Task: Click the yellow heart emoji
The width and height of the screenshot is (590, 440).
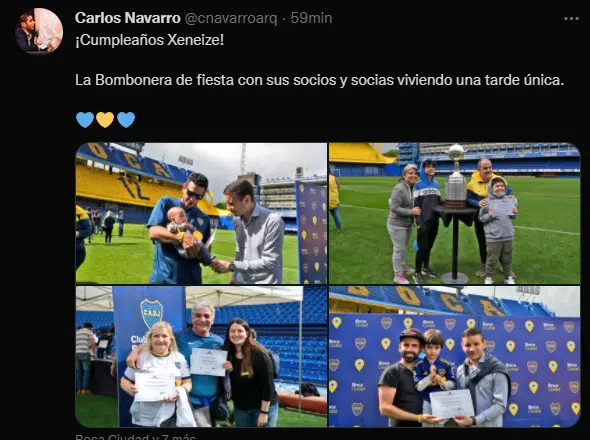Action: (105, 120)
